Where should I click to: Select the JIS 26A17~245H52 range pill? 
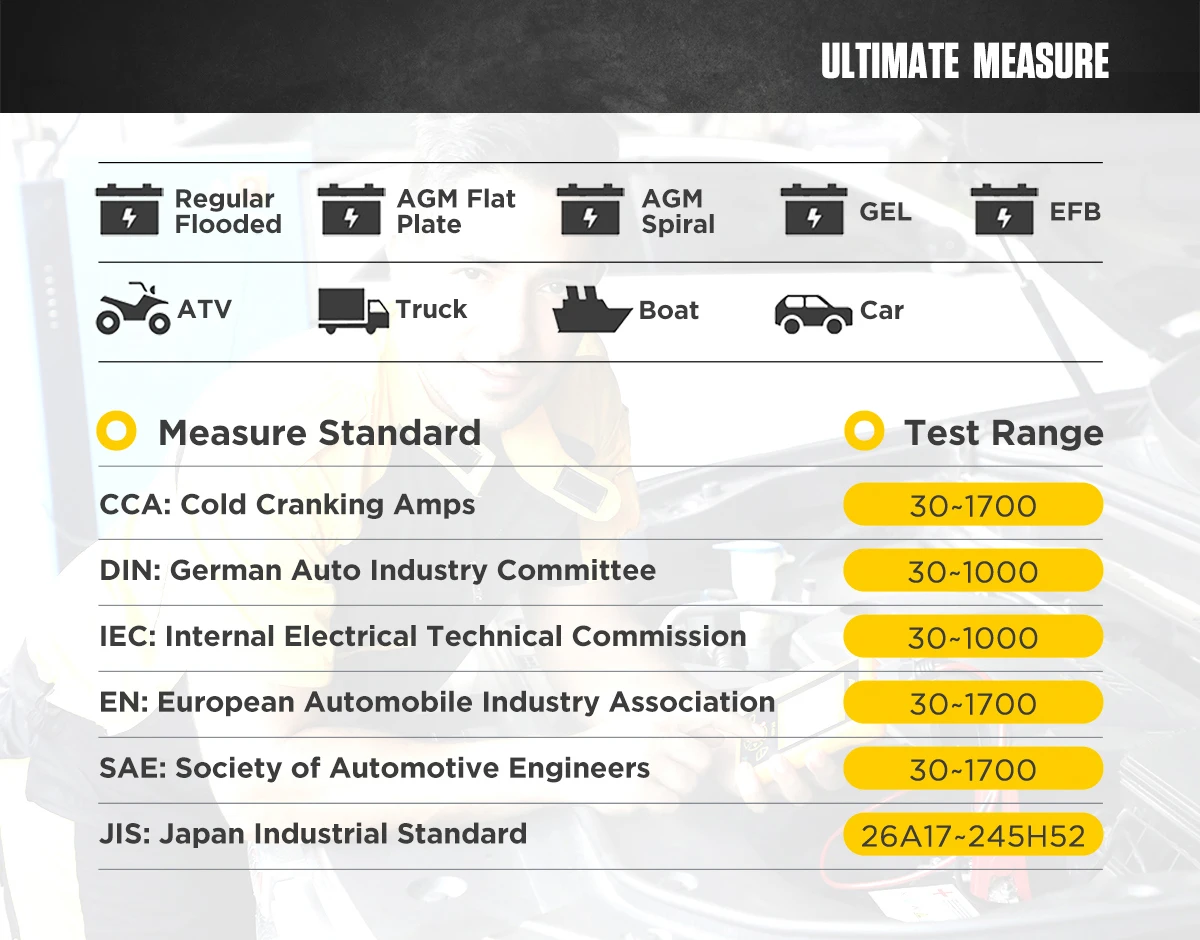pos(973,835)
